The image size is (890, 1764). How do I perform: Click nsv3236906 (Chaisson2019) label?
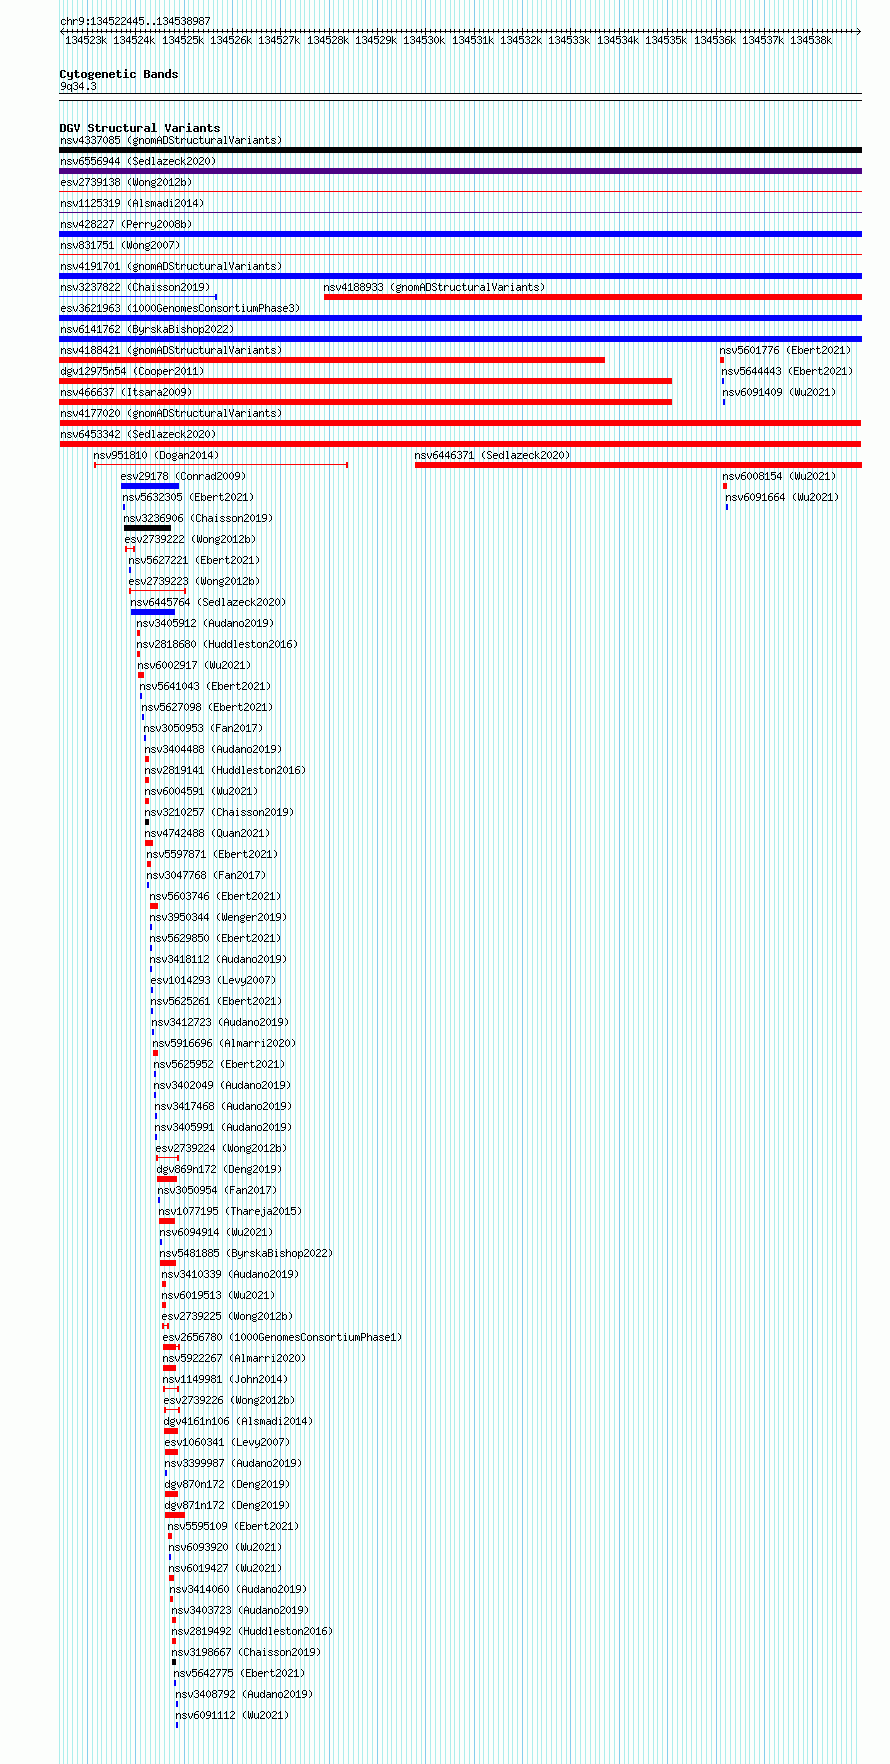(x=199, y=519)
